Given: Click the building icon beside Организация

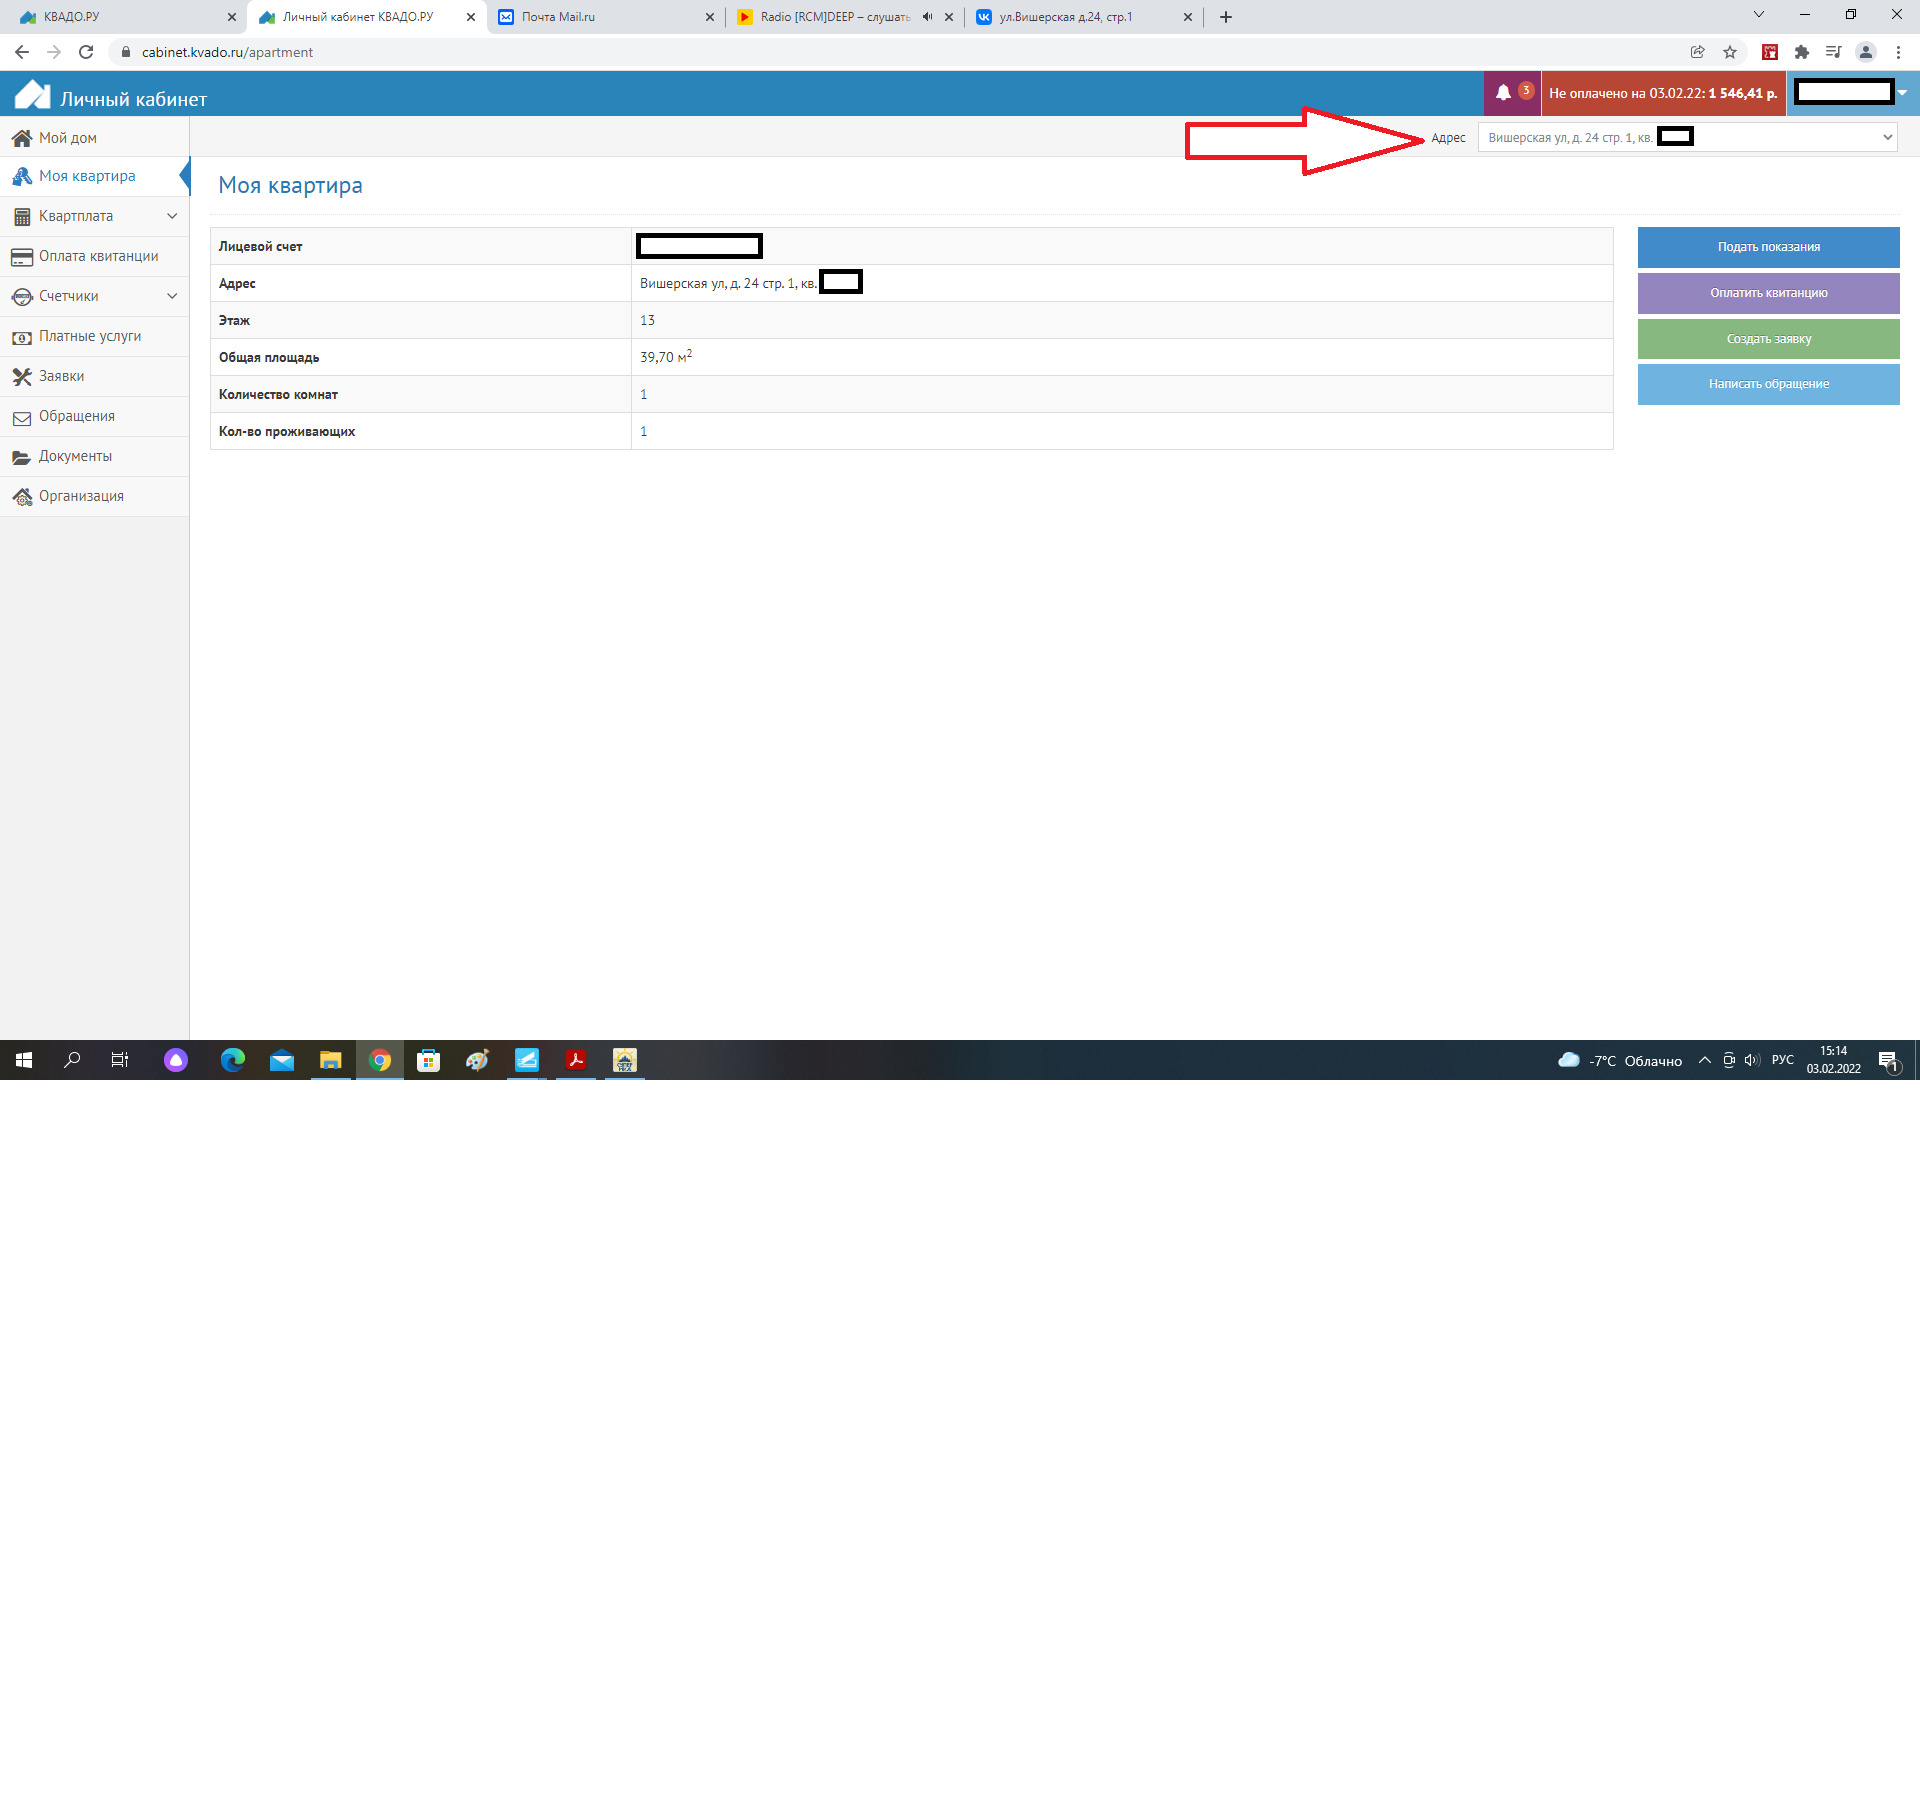Looking at the screenshot, I should 22,497.
